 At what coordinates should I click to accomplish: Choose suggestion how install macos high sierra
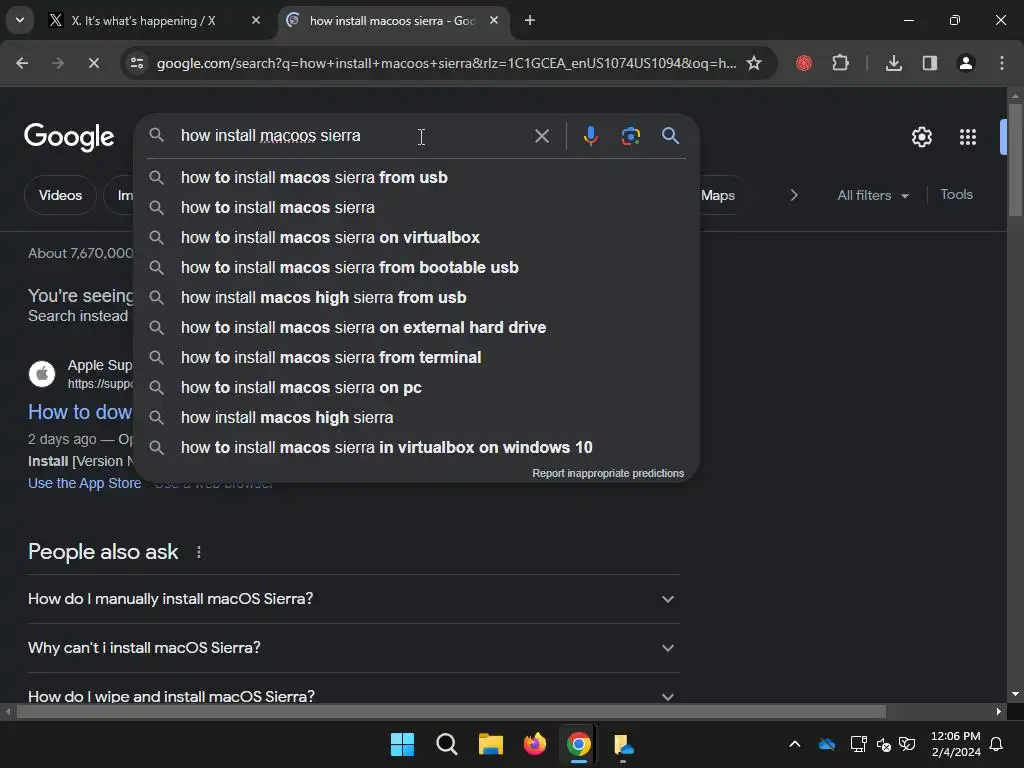click(416, 418)
